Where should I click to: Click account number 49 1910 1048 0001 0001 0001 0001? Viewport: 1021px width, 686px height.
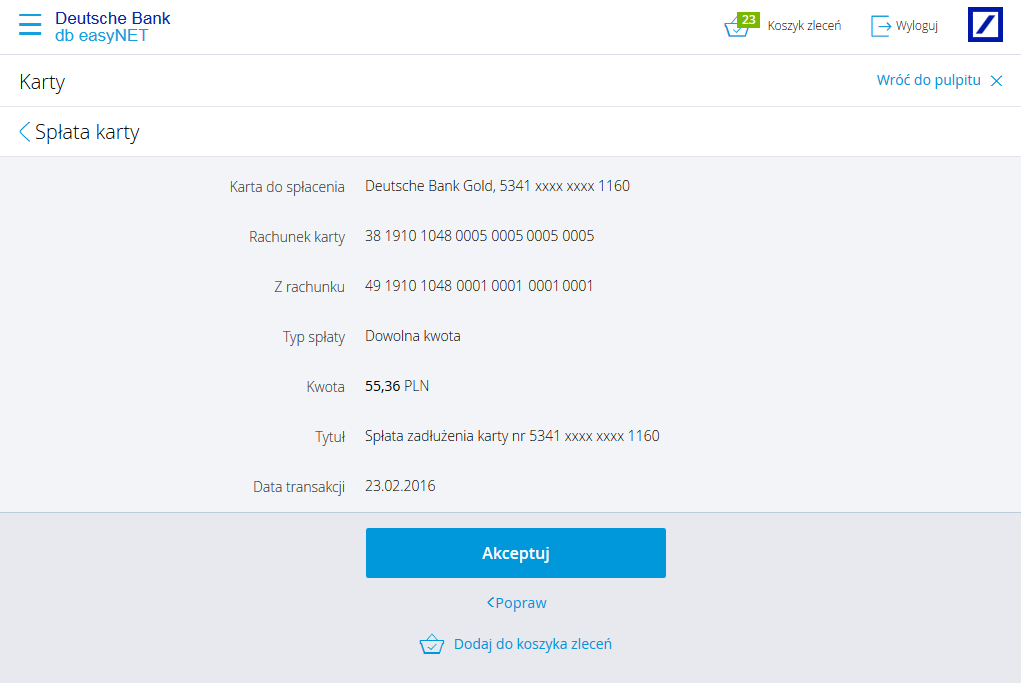coord(479,286)
